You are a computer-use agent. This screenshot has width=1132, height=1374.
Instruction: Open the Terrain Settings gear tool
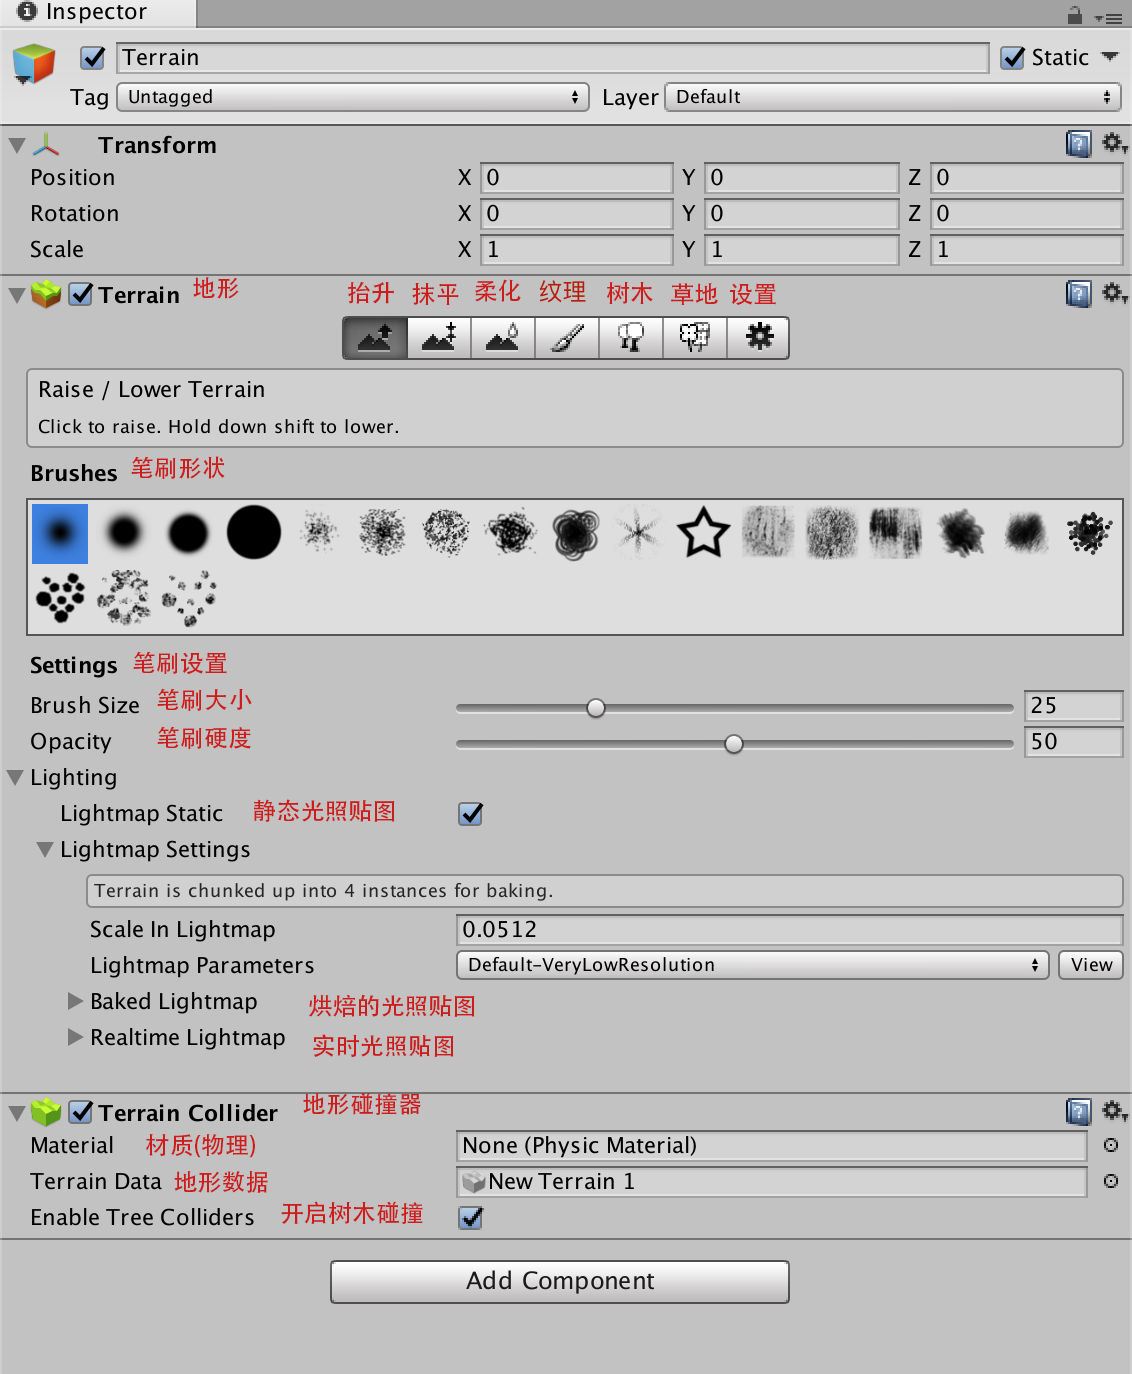click(759, 338)
